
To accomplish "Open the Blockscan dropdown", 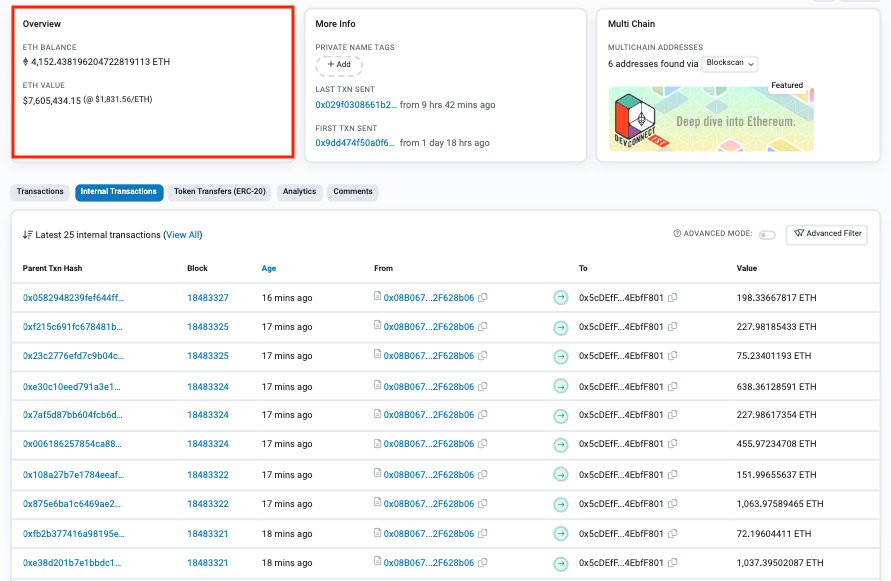I will [x=730, y=63].
